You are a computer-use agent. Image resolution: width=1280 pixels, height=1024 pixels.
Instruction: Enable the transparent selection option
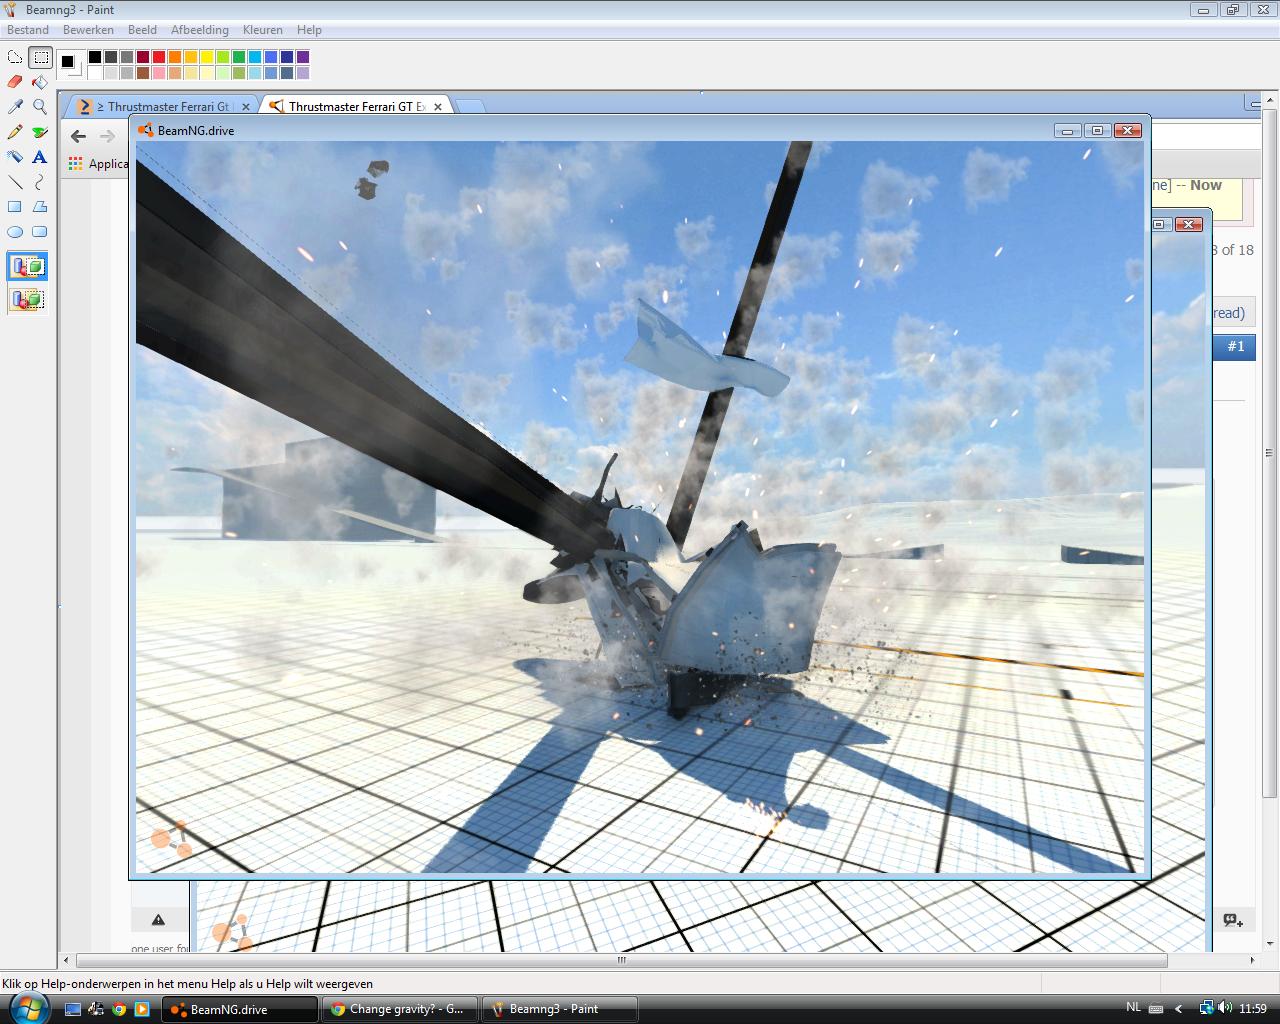(27, 299)
